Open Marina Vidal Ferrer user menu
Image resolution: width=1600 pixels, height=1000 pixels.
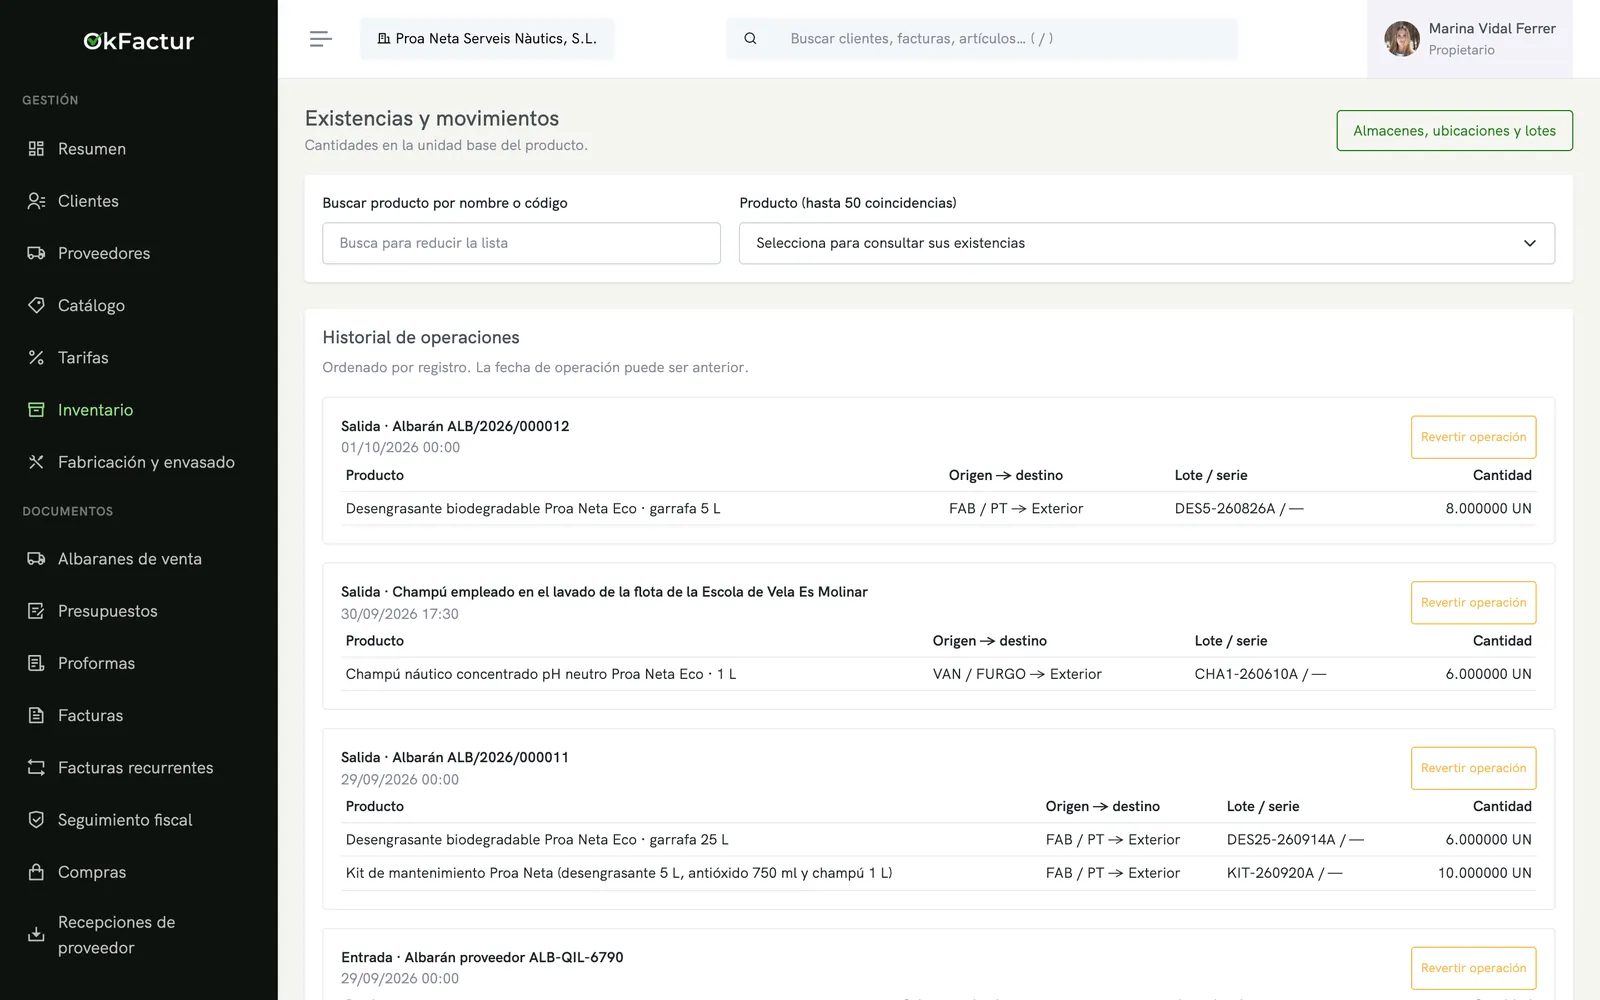[1469, 39]
